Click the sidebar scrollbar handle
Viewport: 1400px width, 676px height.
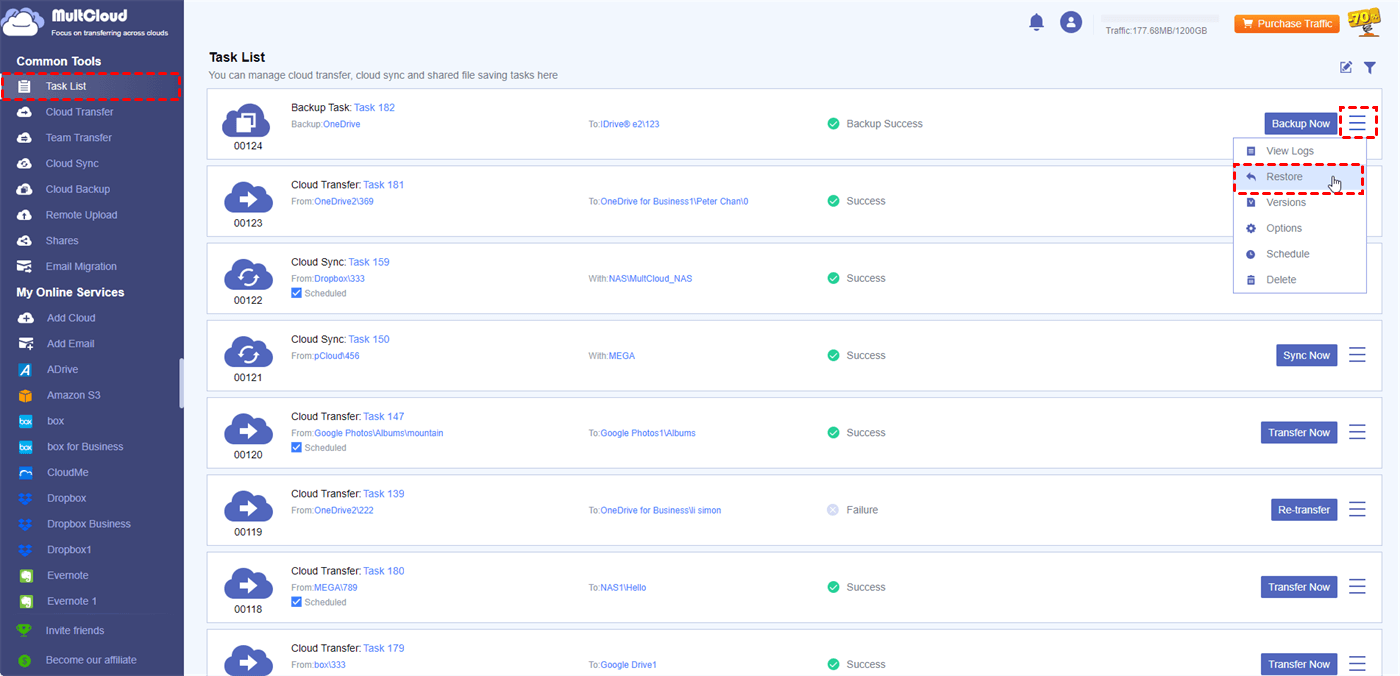(181, 383)
